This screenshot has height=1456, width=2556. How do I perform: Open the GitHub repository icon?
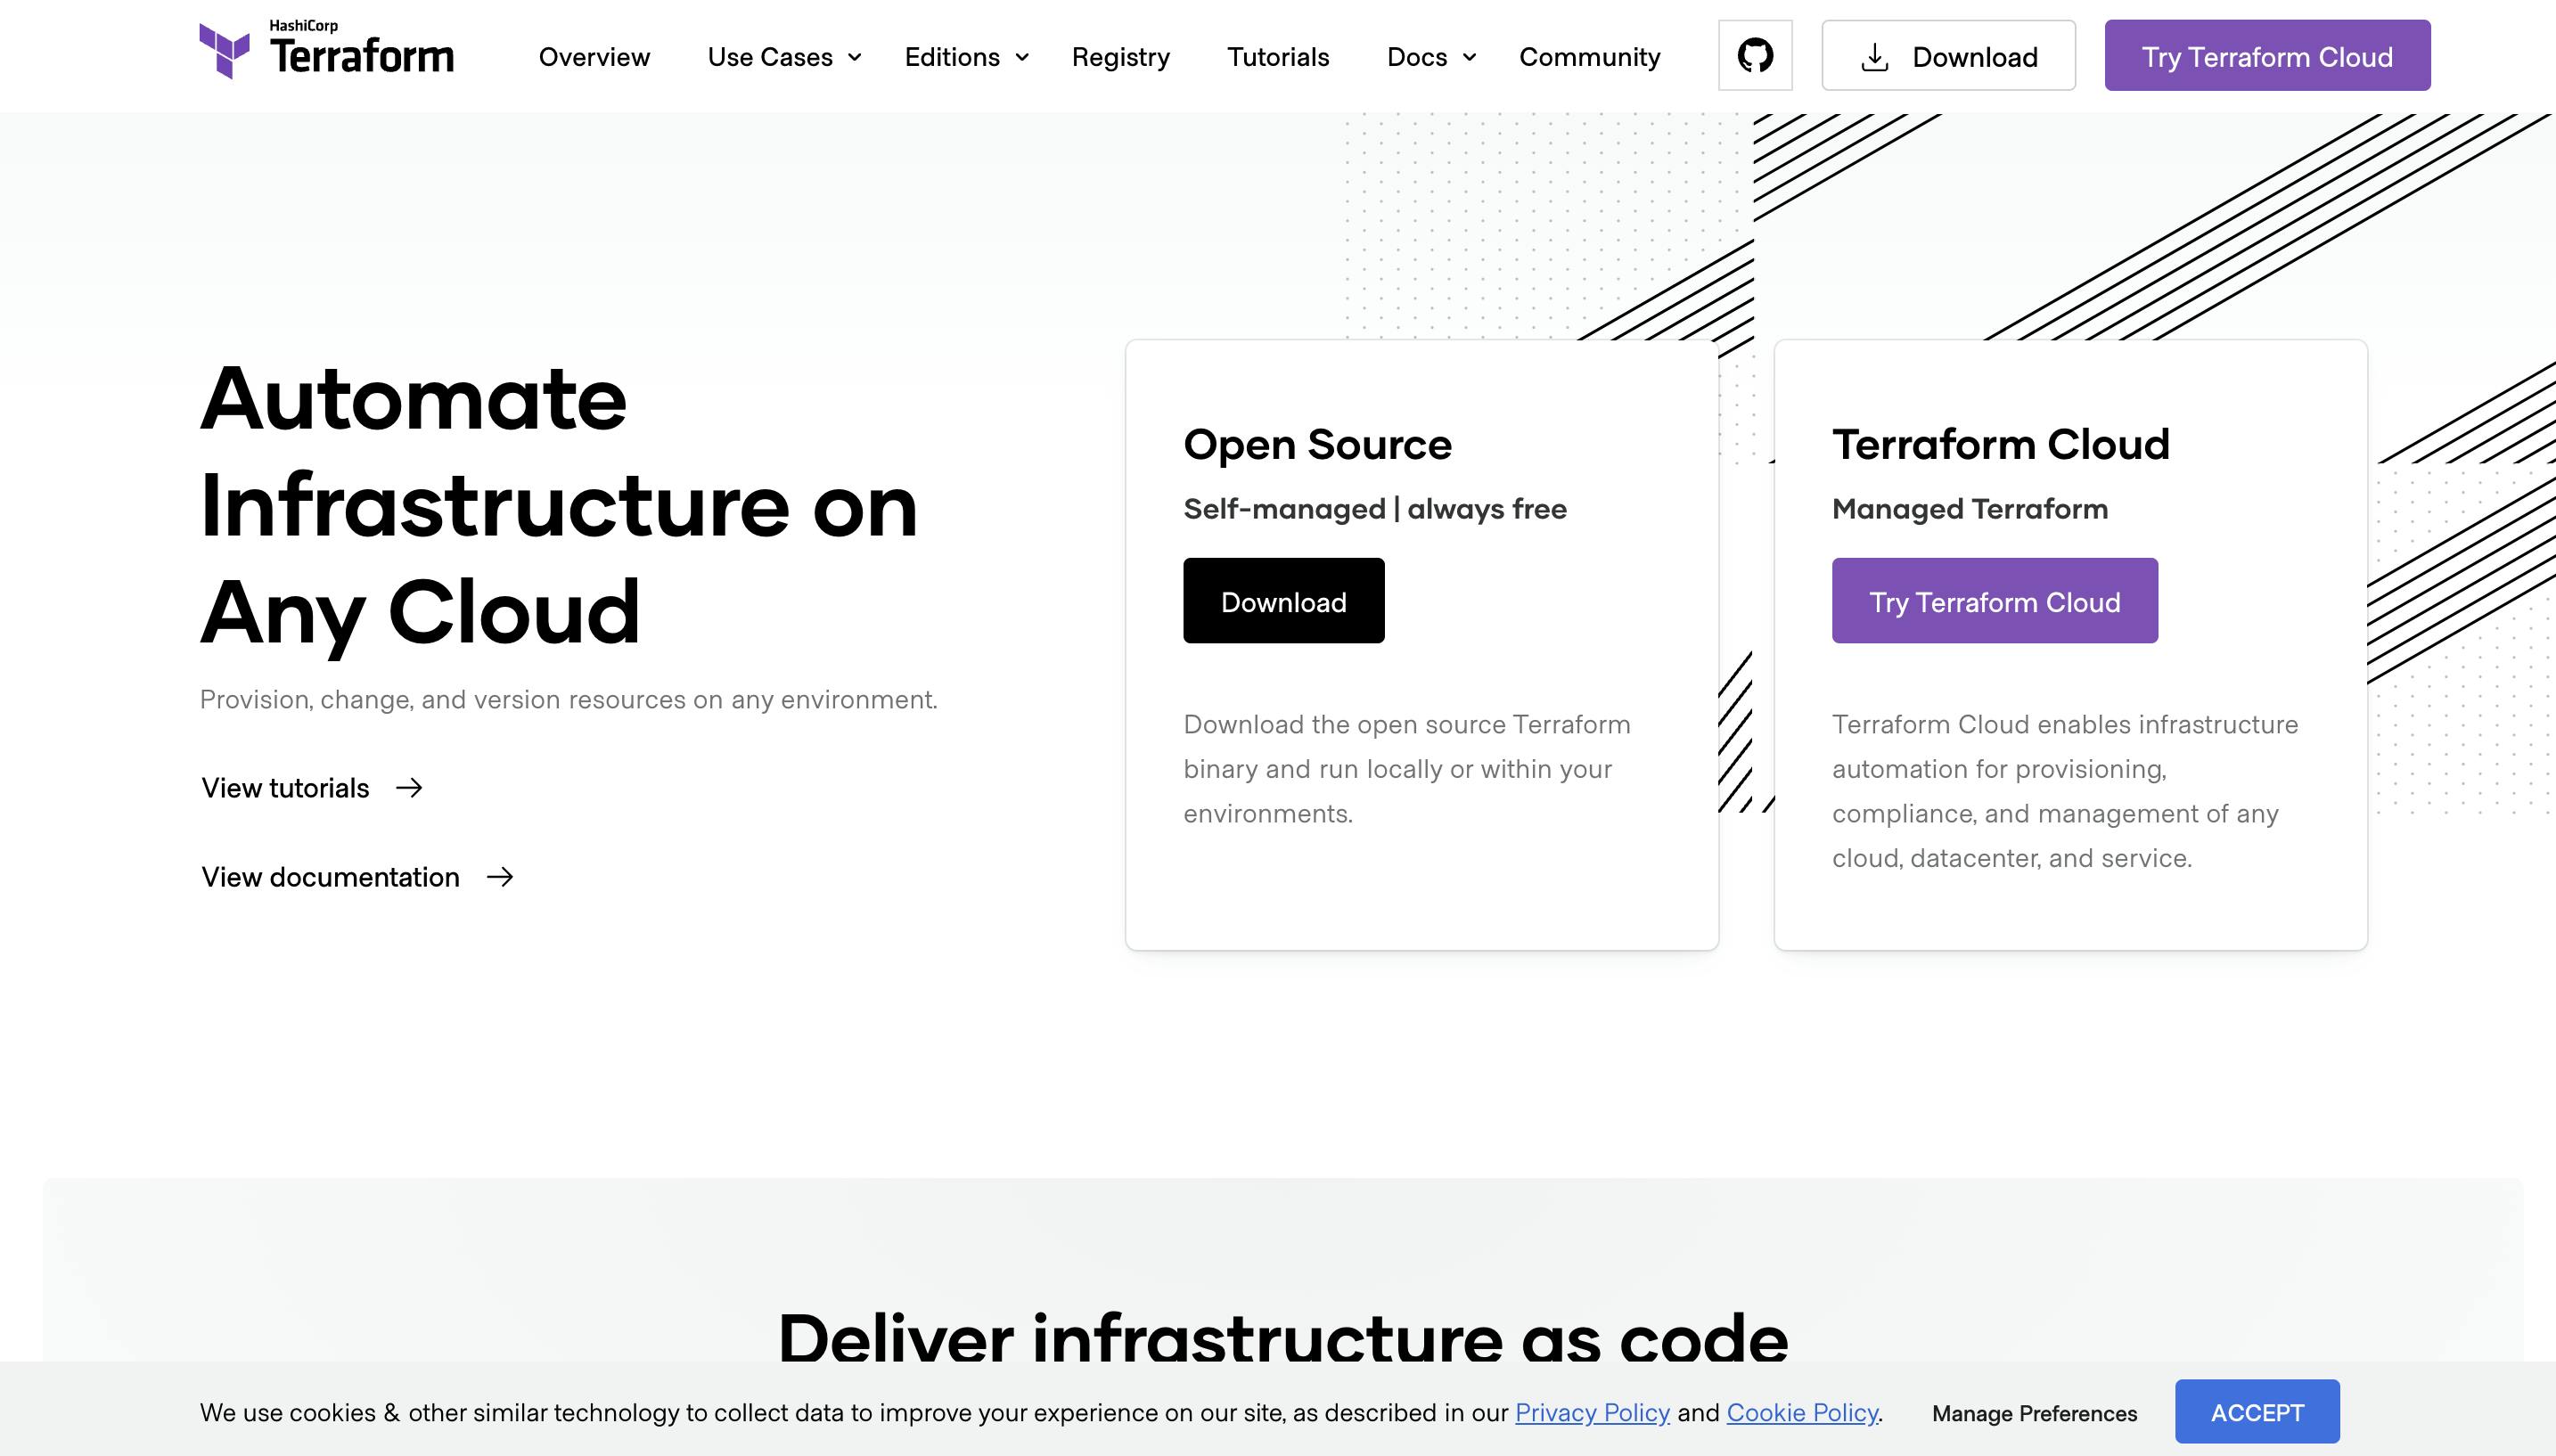point(1755,55)
